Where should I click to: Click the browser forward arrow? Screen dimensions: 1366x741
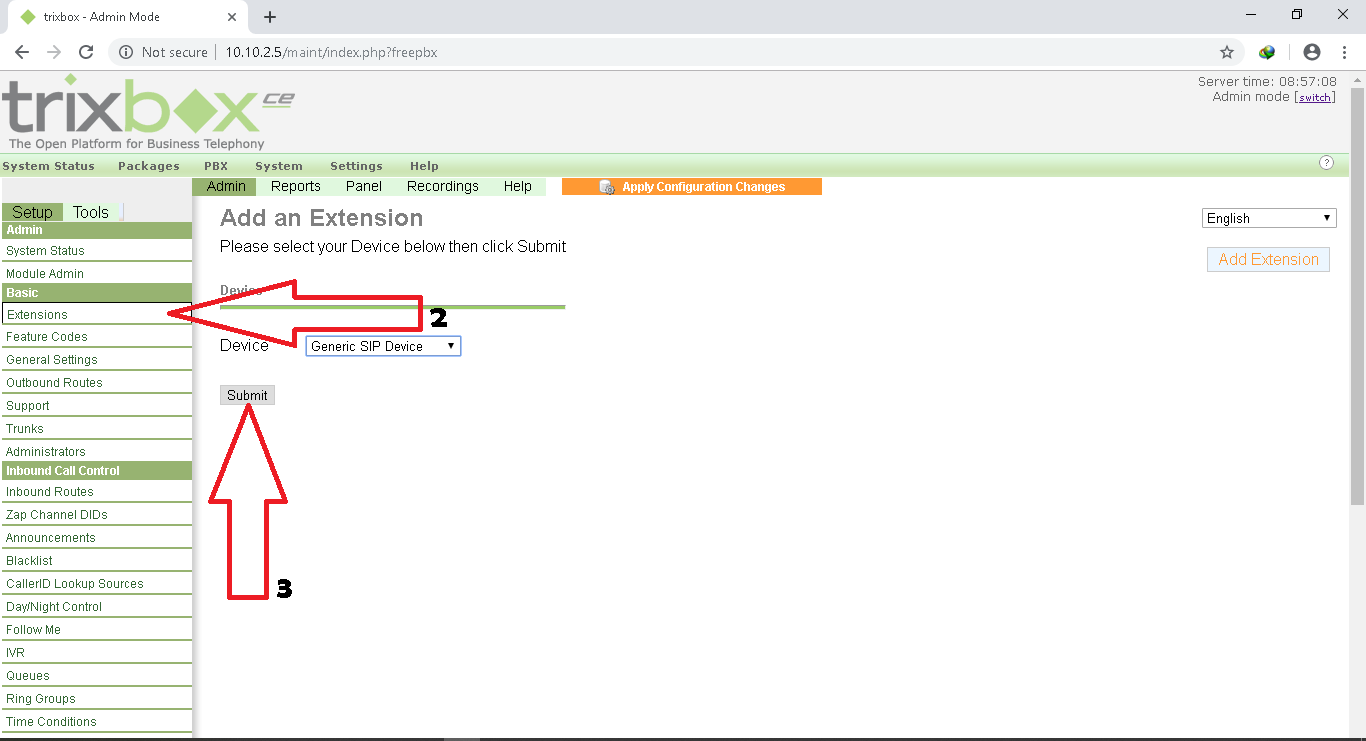(x=54, y=52)
